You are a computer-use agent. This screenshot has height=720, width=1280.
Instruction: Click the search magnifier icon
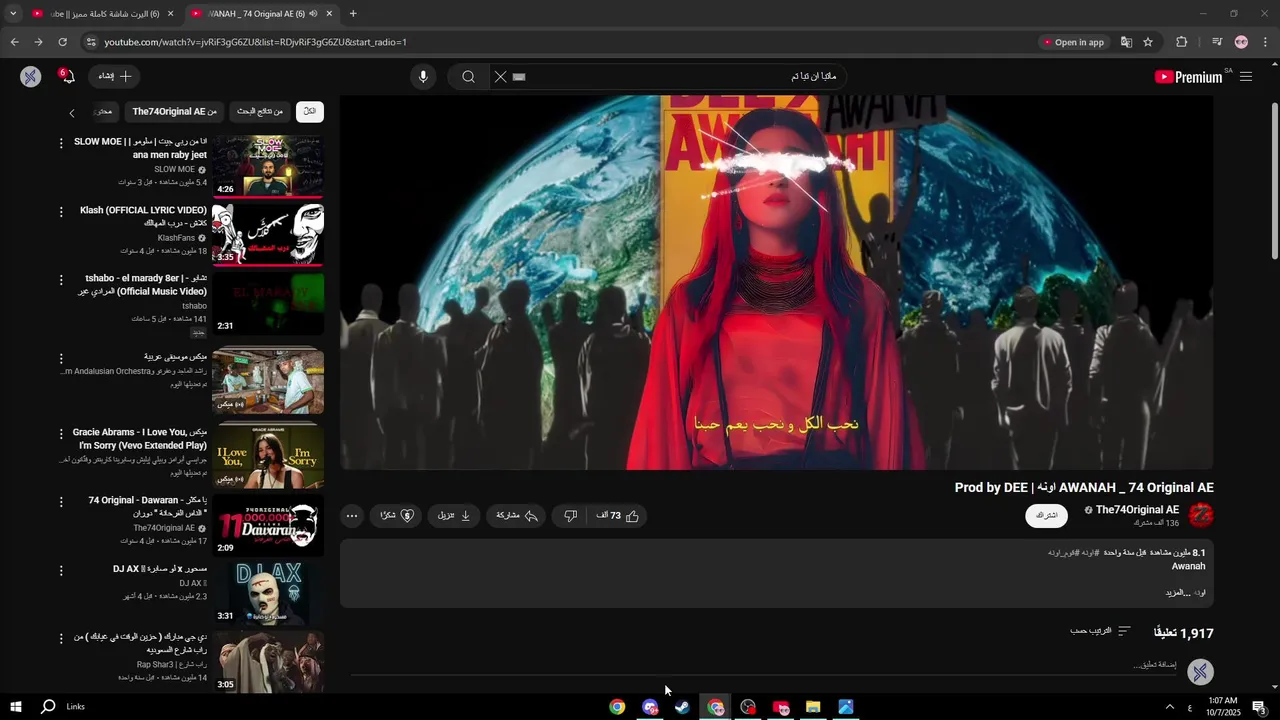[468, 77]
